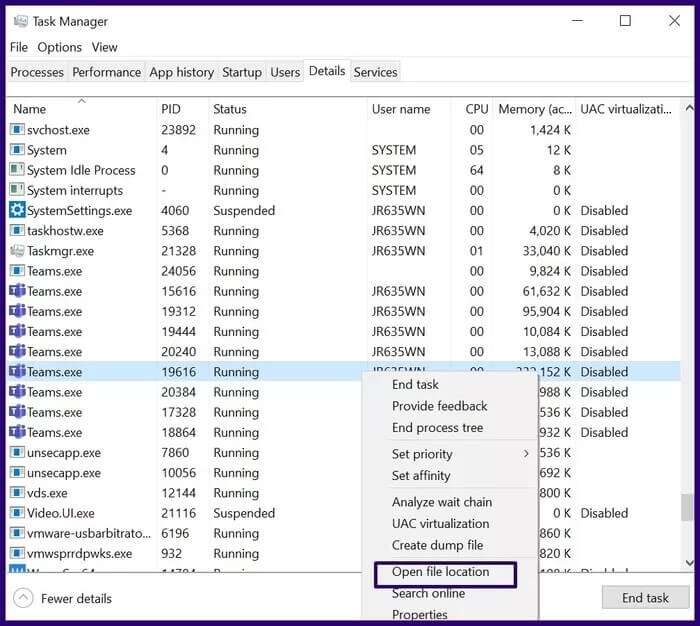Click the Teams icon for PID 20384
700x626 pixels.
[17, 391]
